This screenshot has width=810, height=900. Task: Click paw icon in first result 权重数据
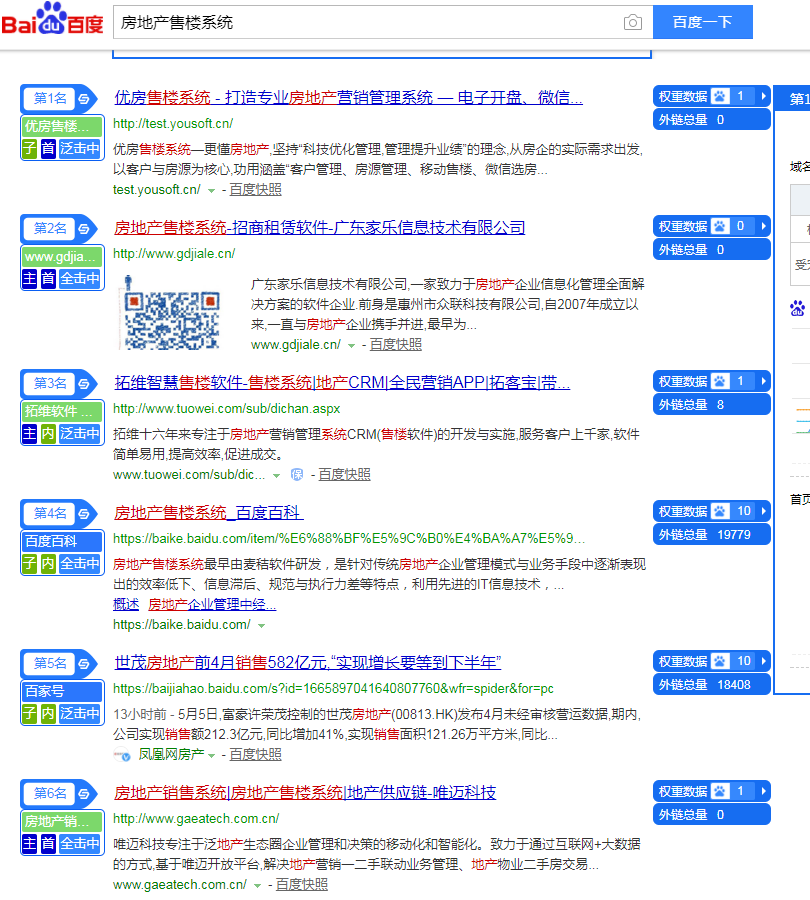point(720,96)
